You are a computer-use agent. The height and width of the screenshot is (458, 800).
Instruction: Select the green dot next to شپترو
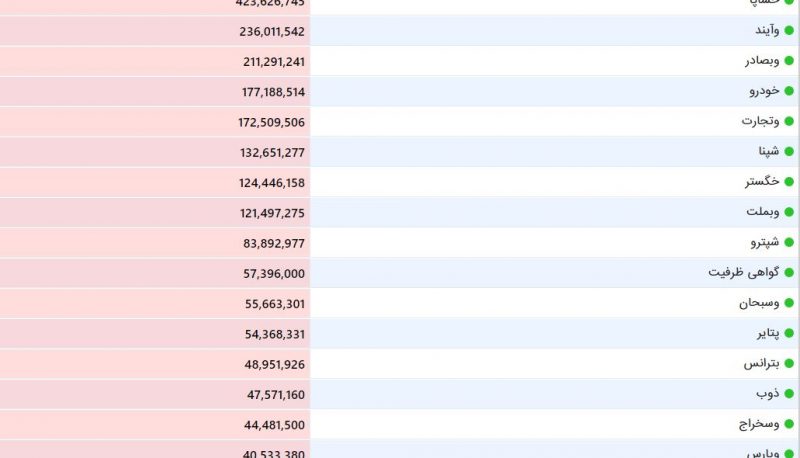tap(789, 242)
